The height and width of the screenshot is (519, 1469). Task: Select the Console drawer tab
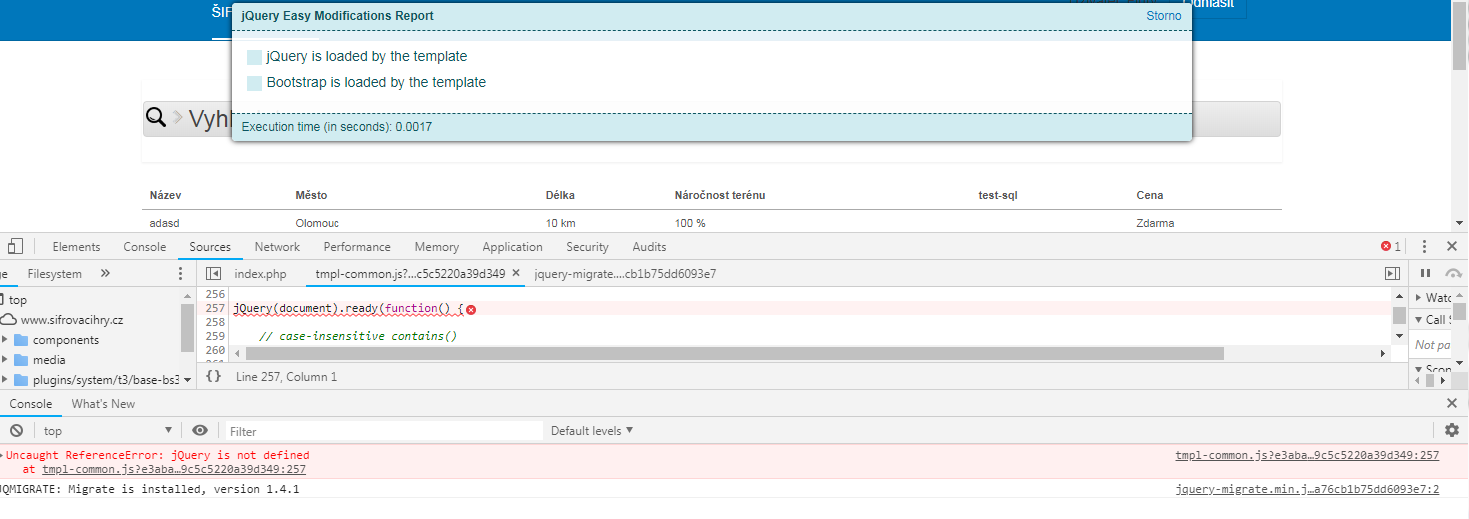coord(31,404)
